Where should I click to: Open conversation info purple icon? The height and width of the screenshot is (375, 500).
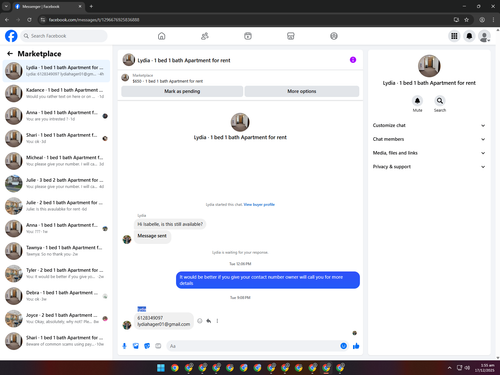coord(353,60)
